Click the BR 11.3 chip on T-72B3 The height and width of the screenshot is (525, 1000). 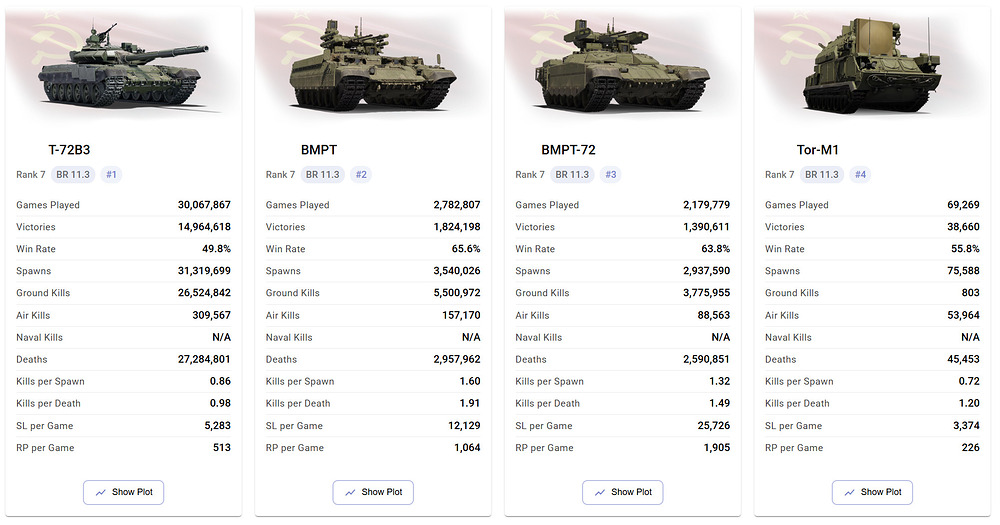73,175
